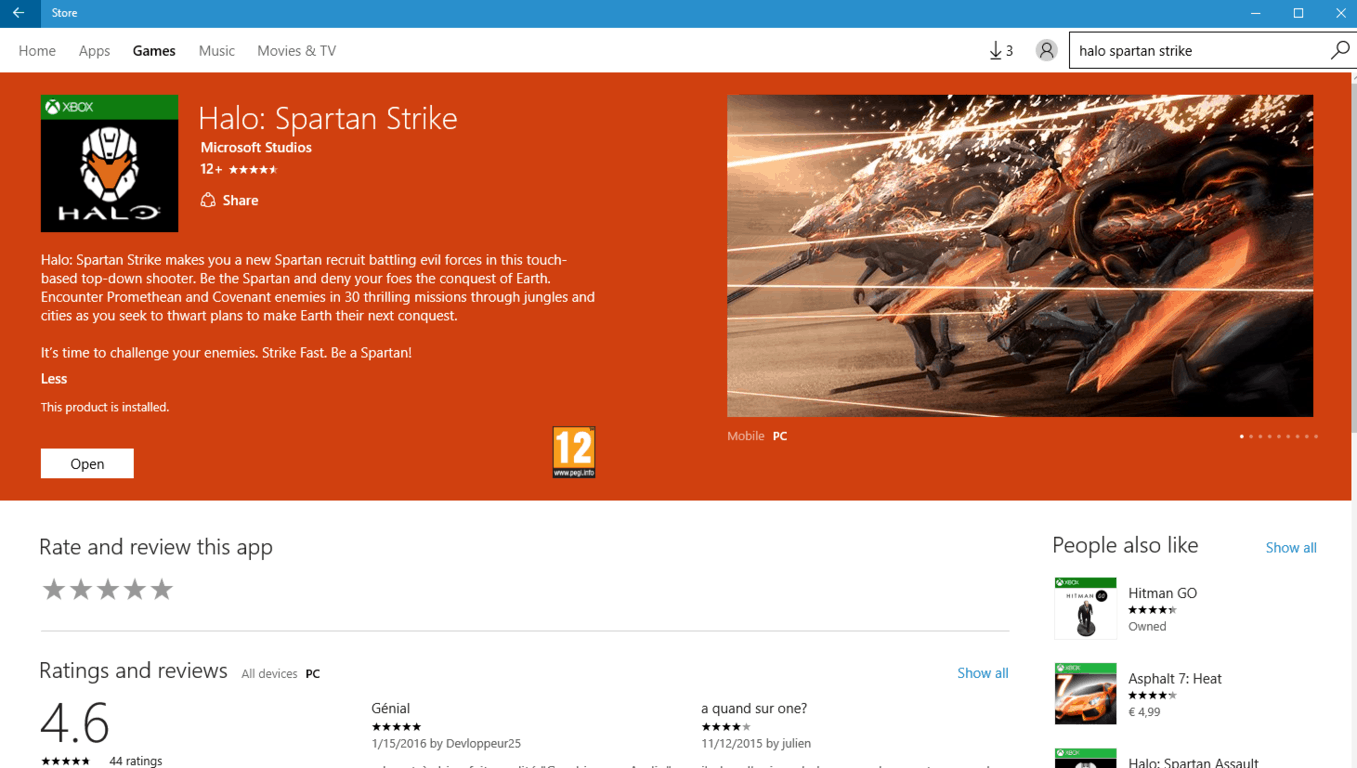Show all ratings and reviews
Viewport: 1357px width, 768px height.
click(982, 672)
